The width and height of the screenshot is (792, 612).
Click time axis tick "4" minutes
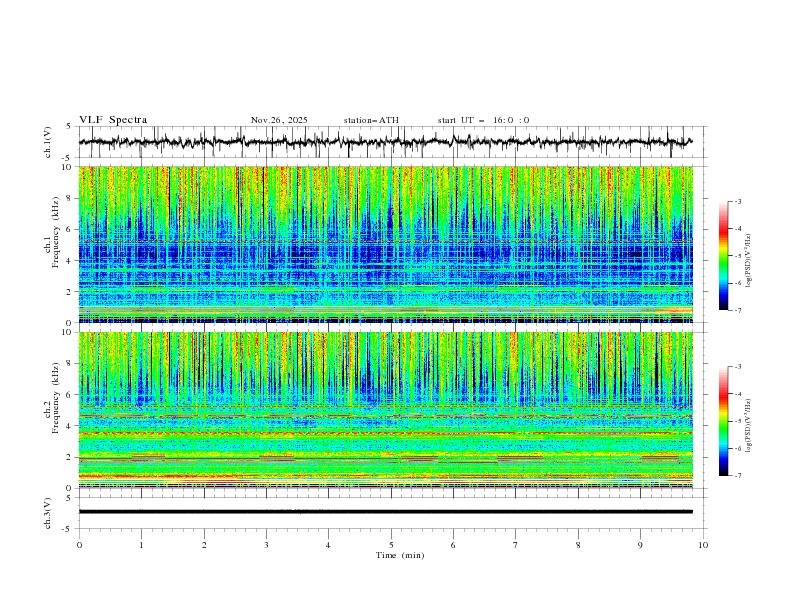(x=328, y=545)
